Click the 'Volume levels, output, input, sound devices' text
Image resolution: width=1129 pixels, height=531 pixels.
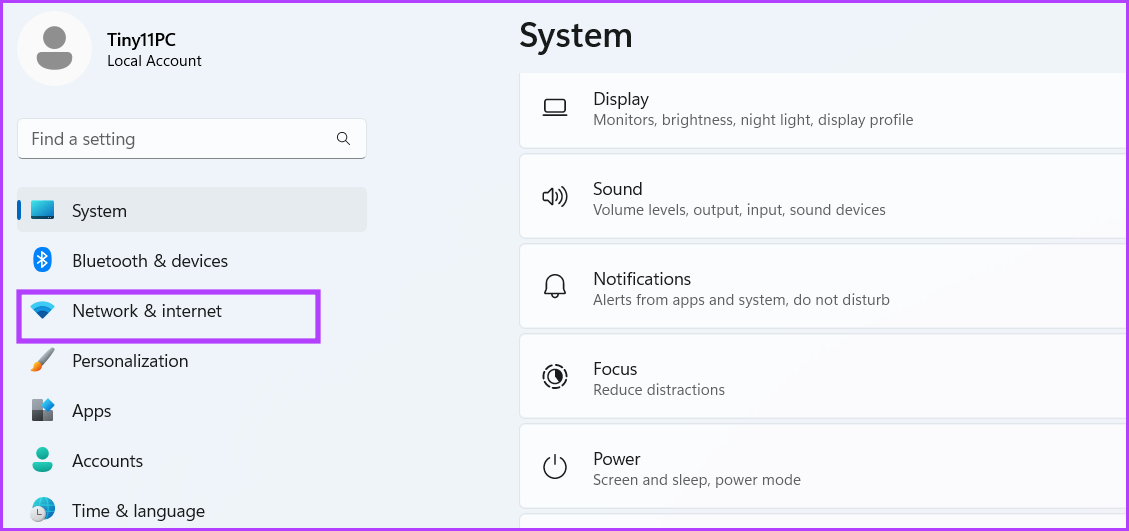coord(739,210)
